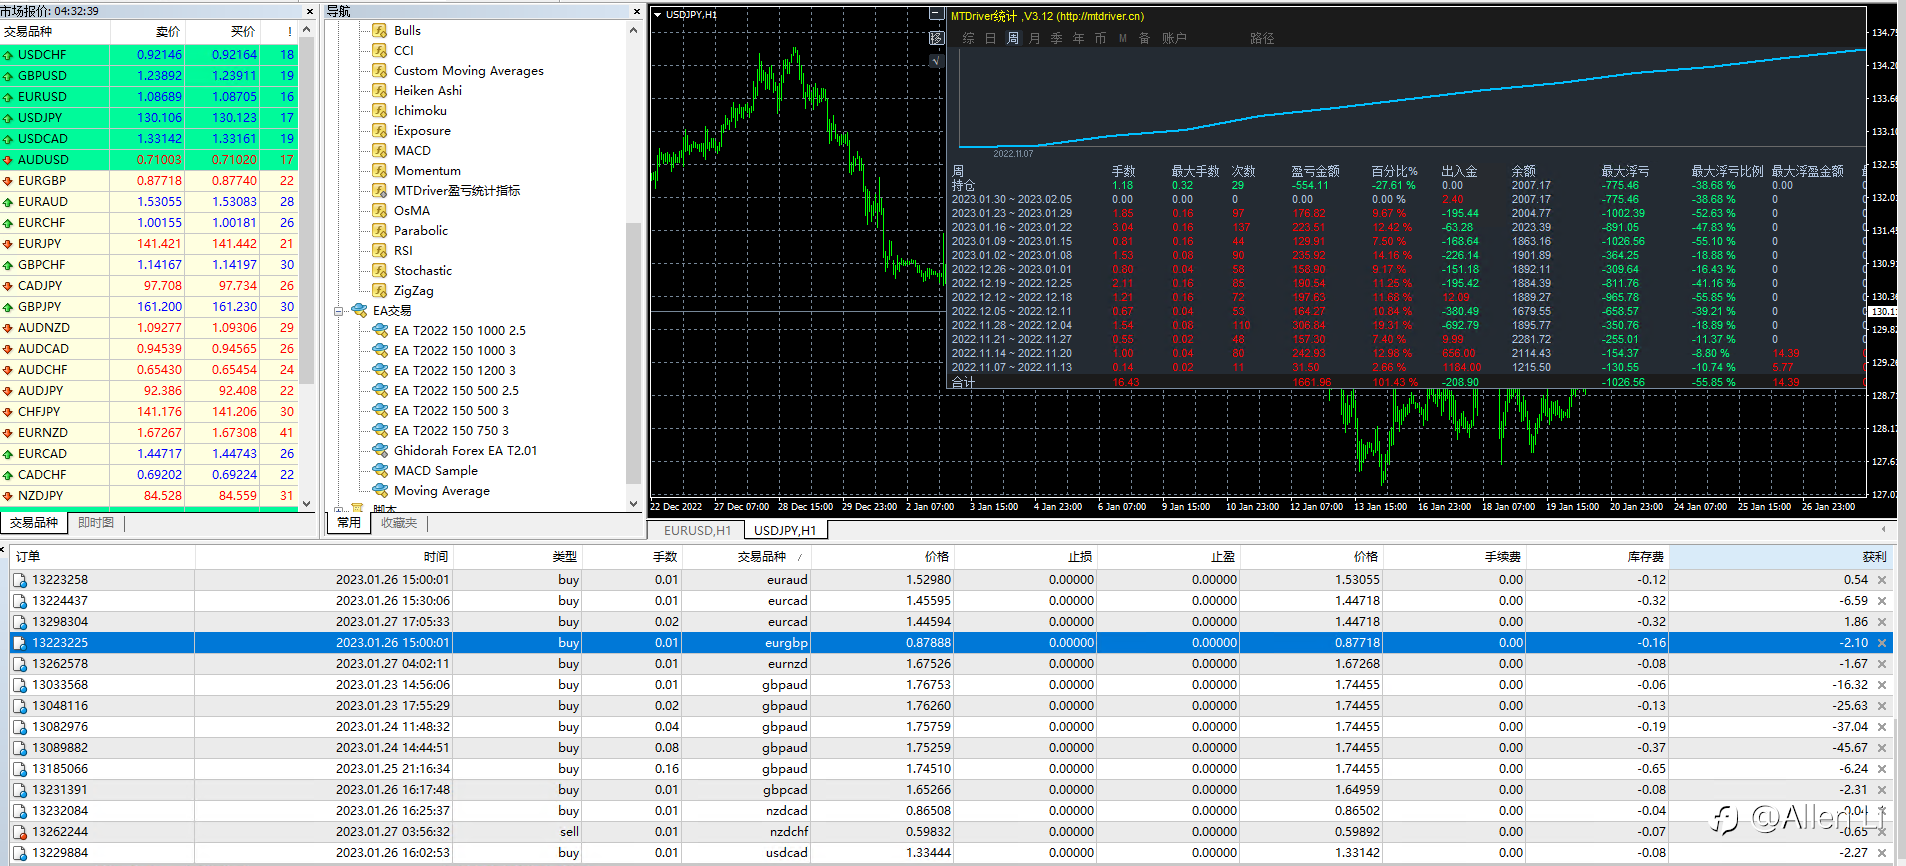Click the ZigZag indicator icon

(x=380, y=291)
